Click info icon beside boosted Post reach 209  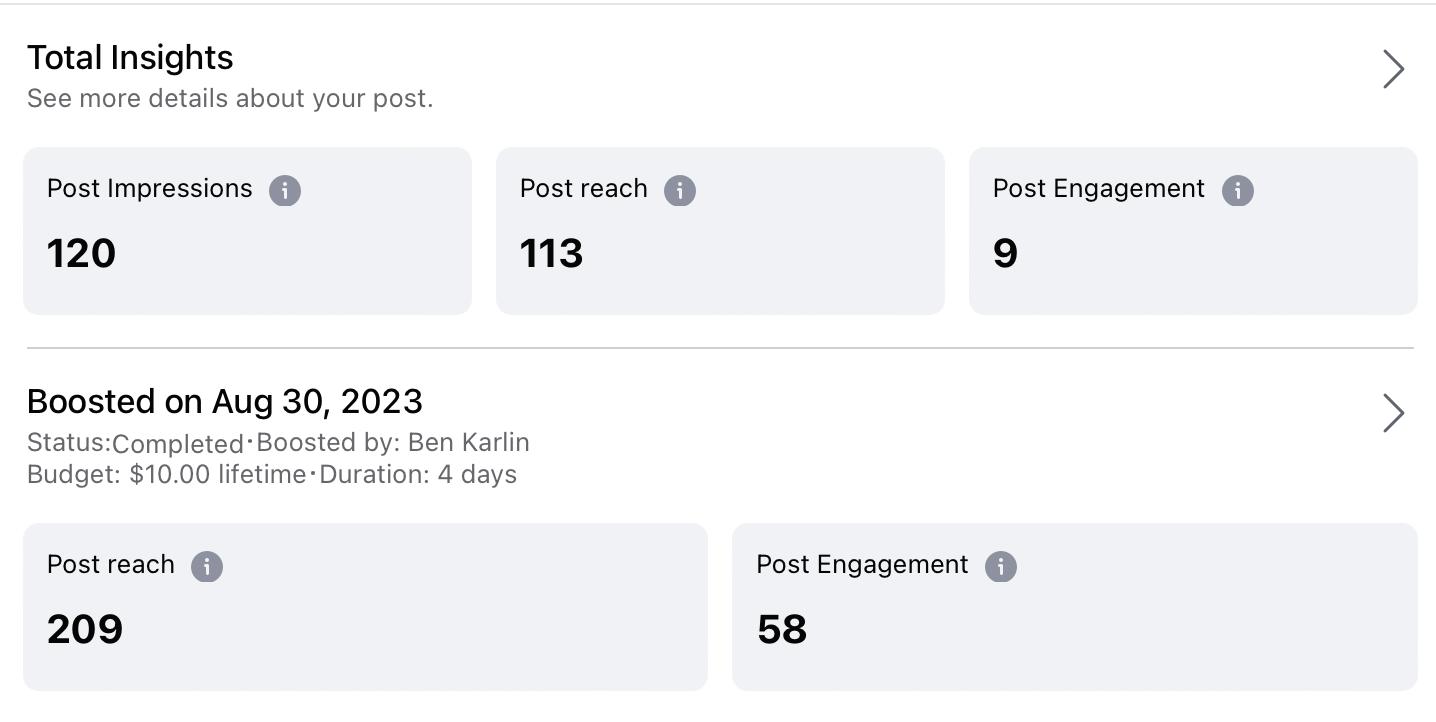tap(207, 566)
